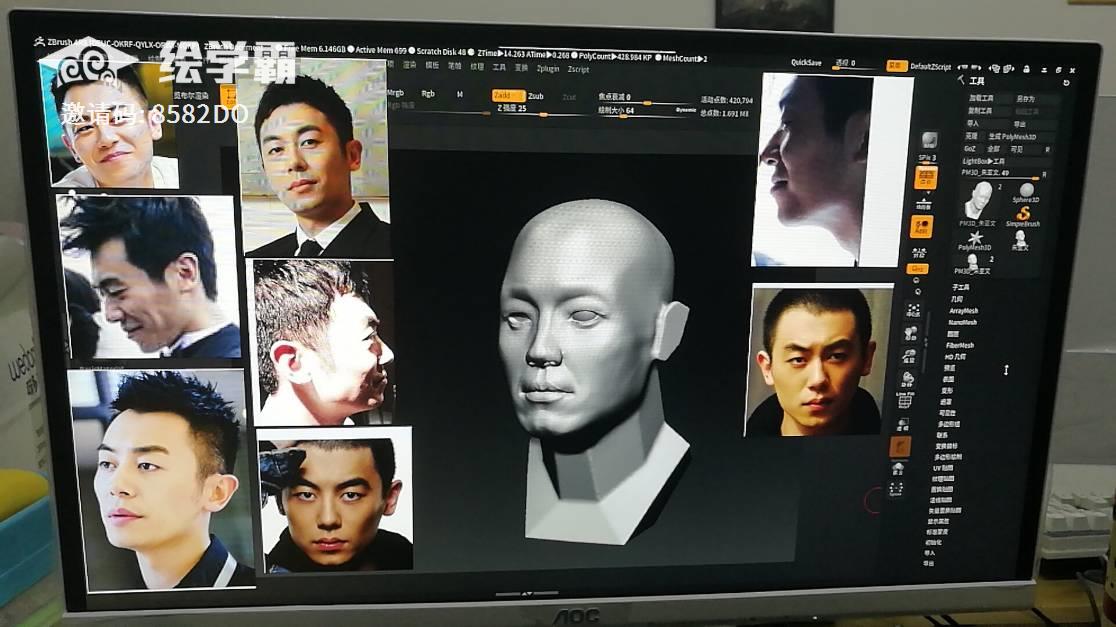Image resolution: width=1116 pixels, height=627 pixels.
Task: Toggle the orange 菜单 button
Action: coord(896,65)
